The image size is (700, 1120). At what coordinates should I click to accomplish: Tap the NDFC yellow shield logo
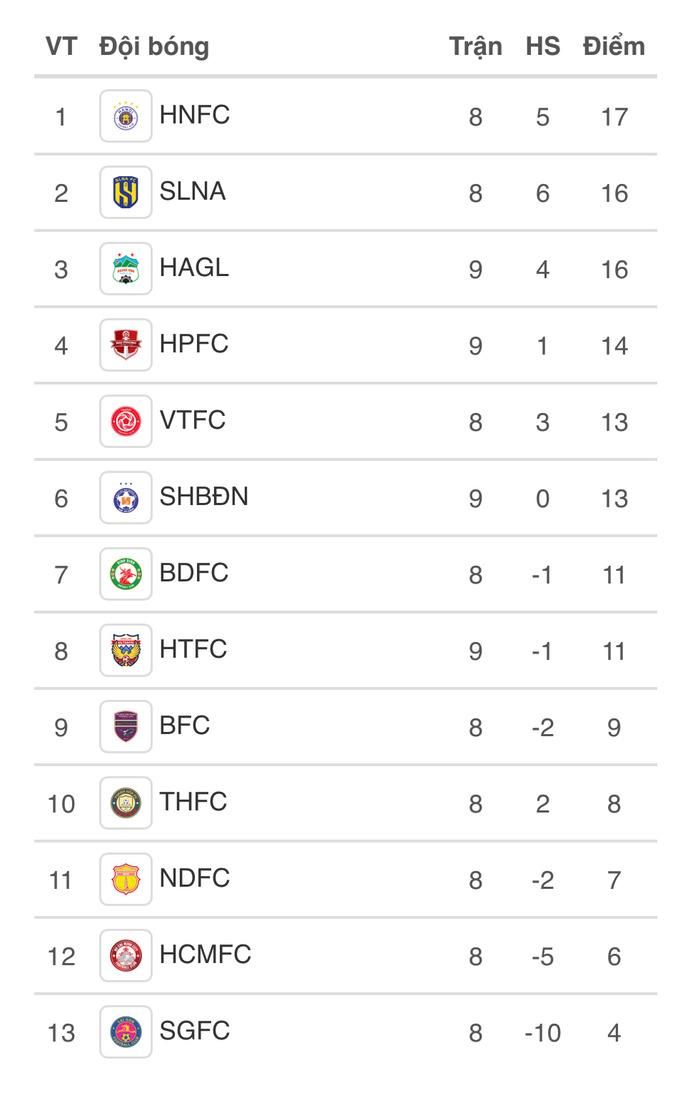(126, 879)
